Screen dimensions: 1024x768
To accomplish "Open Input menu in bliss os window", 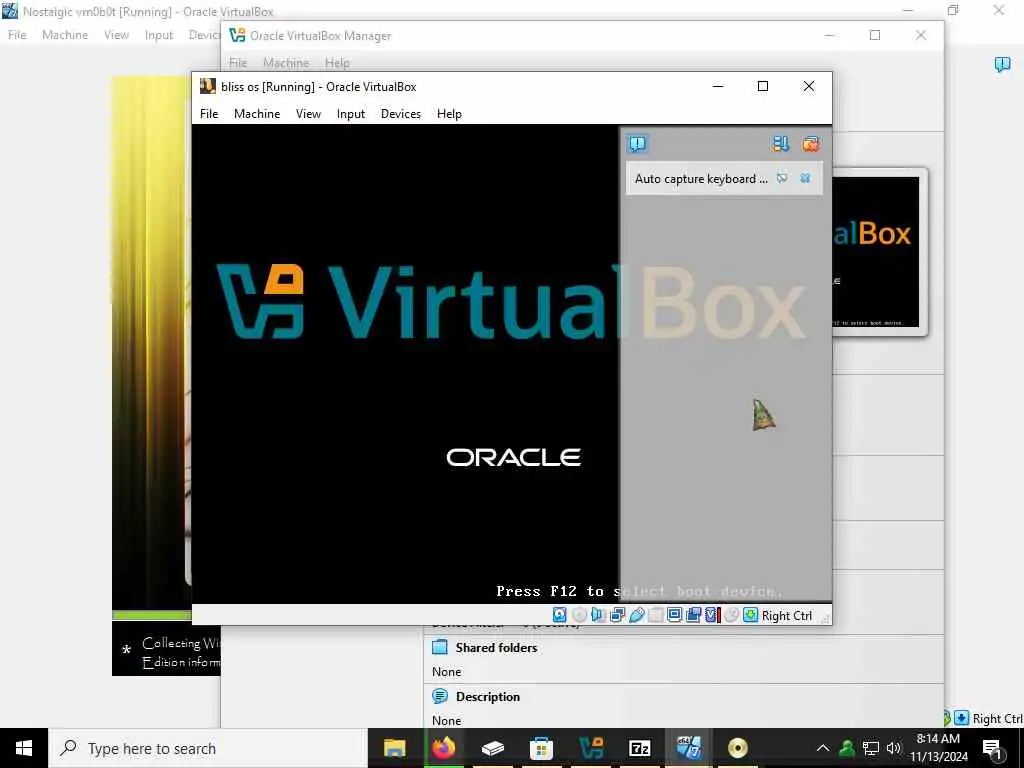I will (351, 114).
